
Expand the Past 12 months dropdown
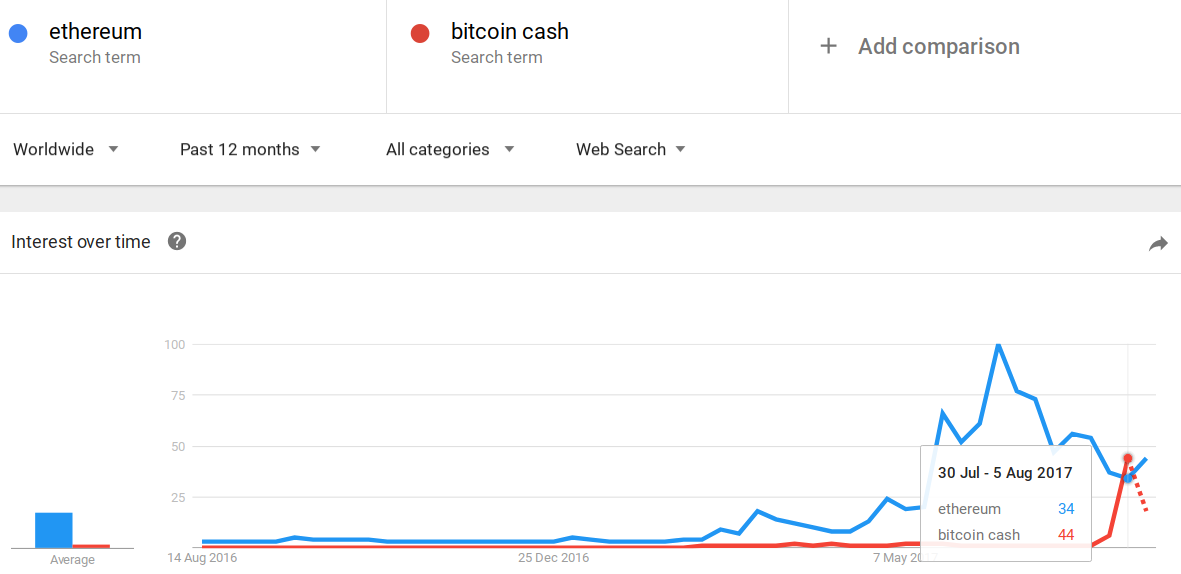(x=251, y=149)
